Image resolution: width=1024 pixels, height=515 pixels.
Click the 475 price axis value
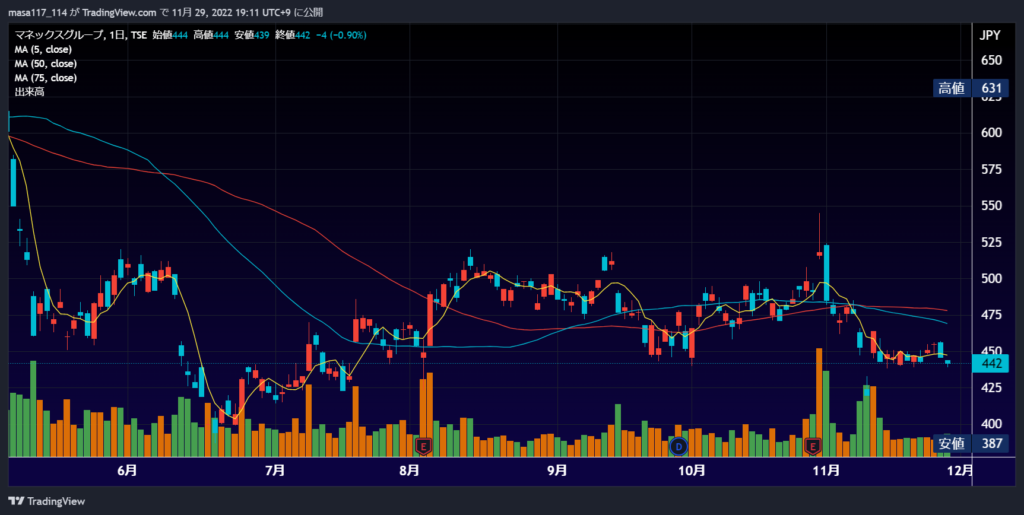click(991, 315)
